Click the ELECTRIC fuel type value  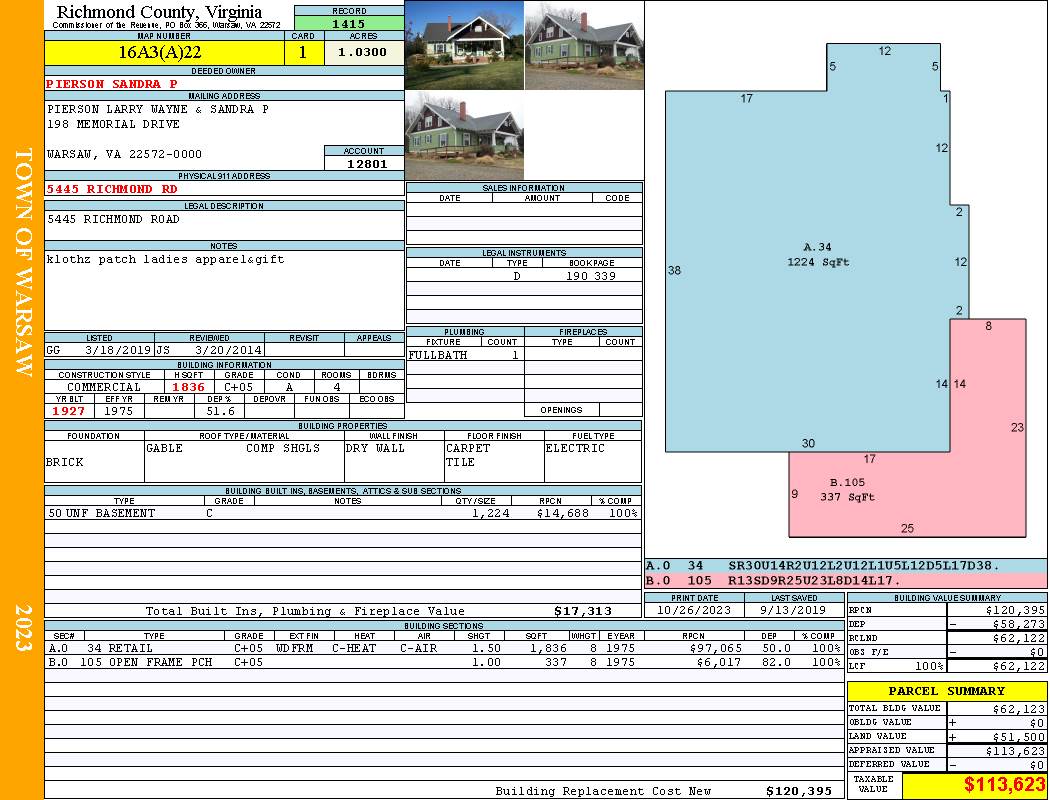pyautogui.click(x=575, y=449)
